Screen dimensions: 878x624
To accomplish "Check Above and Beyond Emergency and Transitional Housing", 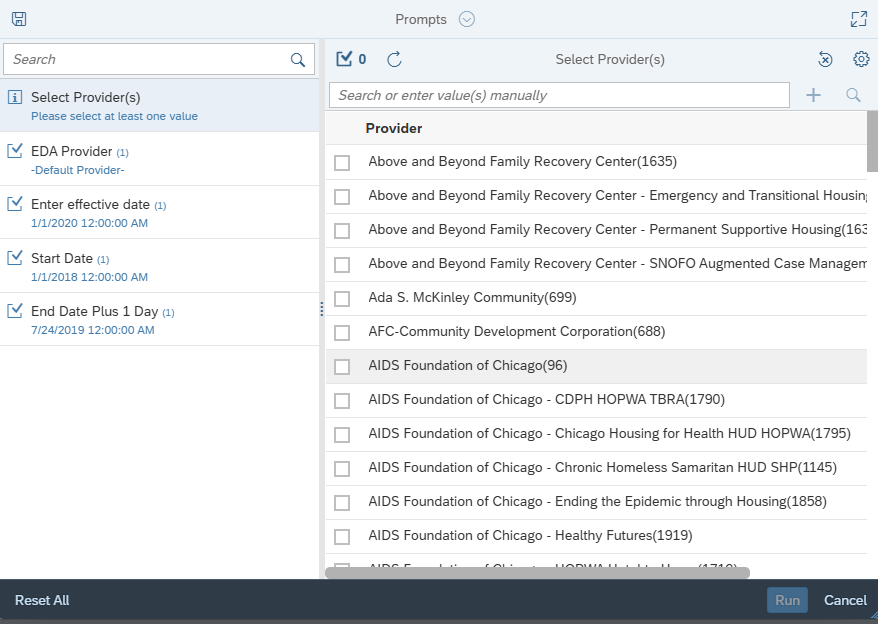I will coord(342,197).
